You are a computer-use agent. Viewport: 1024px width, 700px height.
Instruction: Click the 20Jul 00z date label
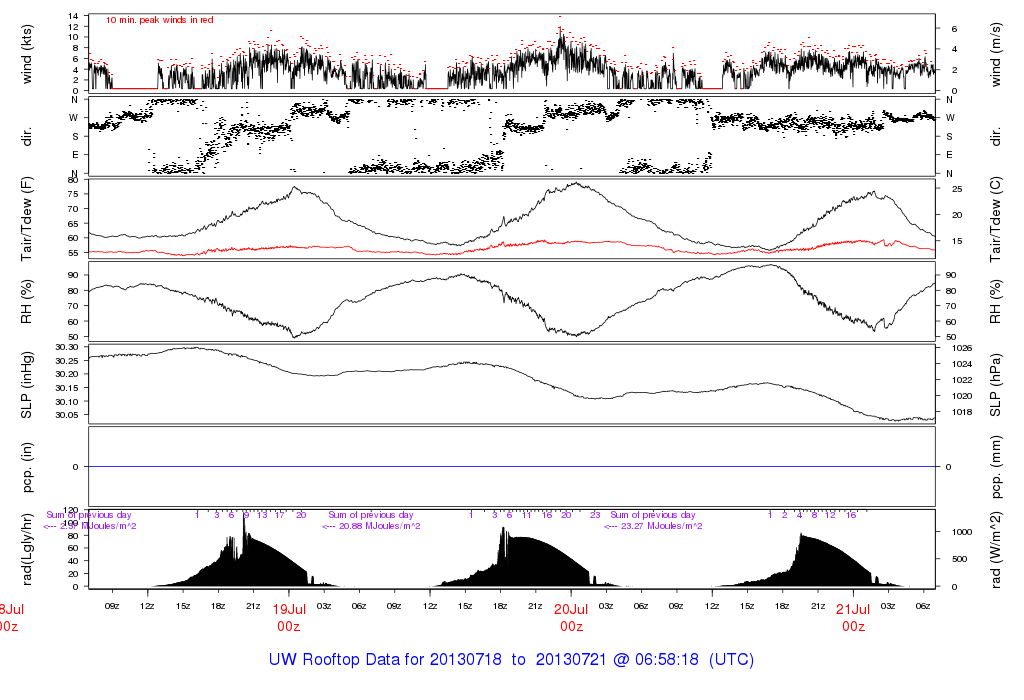click(571, 618)
